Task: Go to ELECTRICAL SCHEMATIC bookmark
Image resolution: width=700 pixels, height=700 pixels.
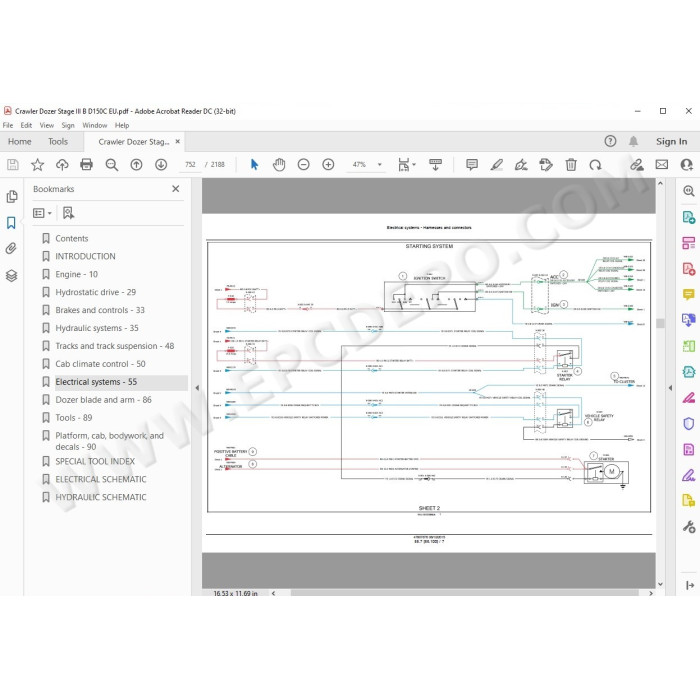Action: pos(100,479)
